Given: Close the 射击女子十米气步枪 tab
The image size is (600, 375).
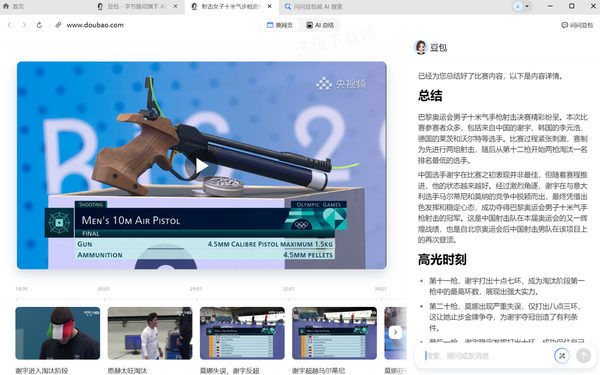Looking at the screenshot, I should tap(269, 6).
